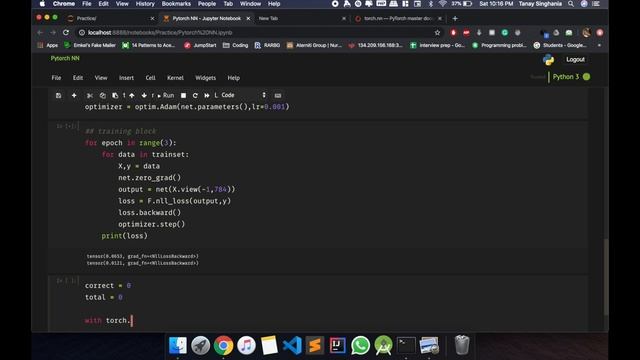The image size is (640, 360).
Task: Open the Jupyter View menu
Action: pos(101,78)
